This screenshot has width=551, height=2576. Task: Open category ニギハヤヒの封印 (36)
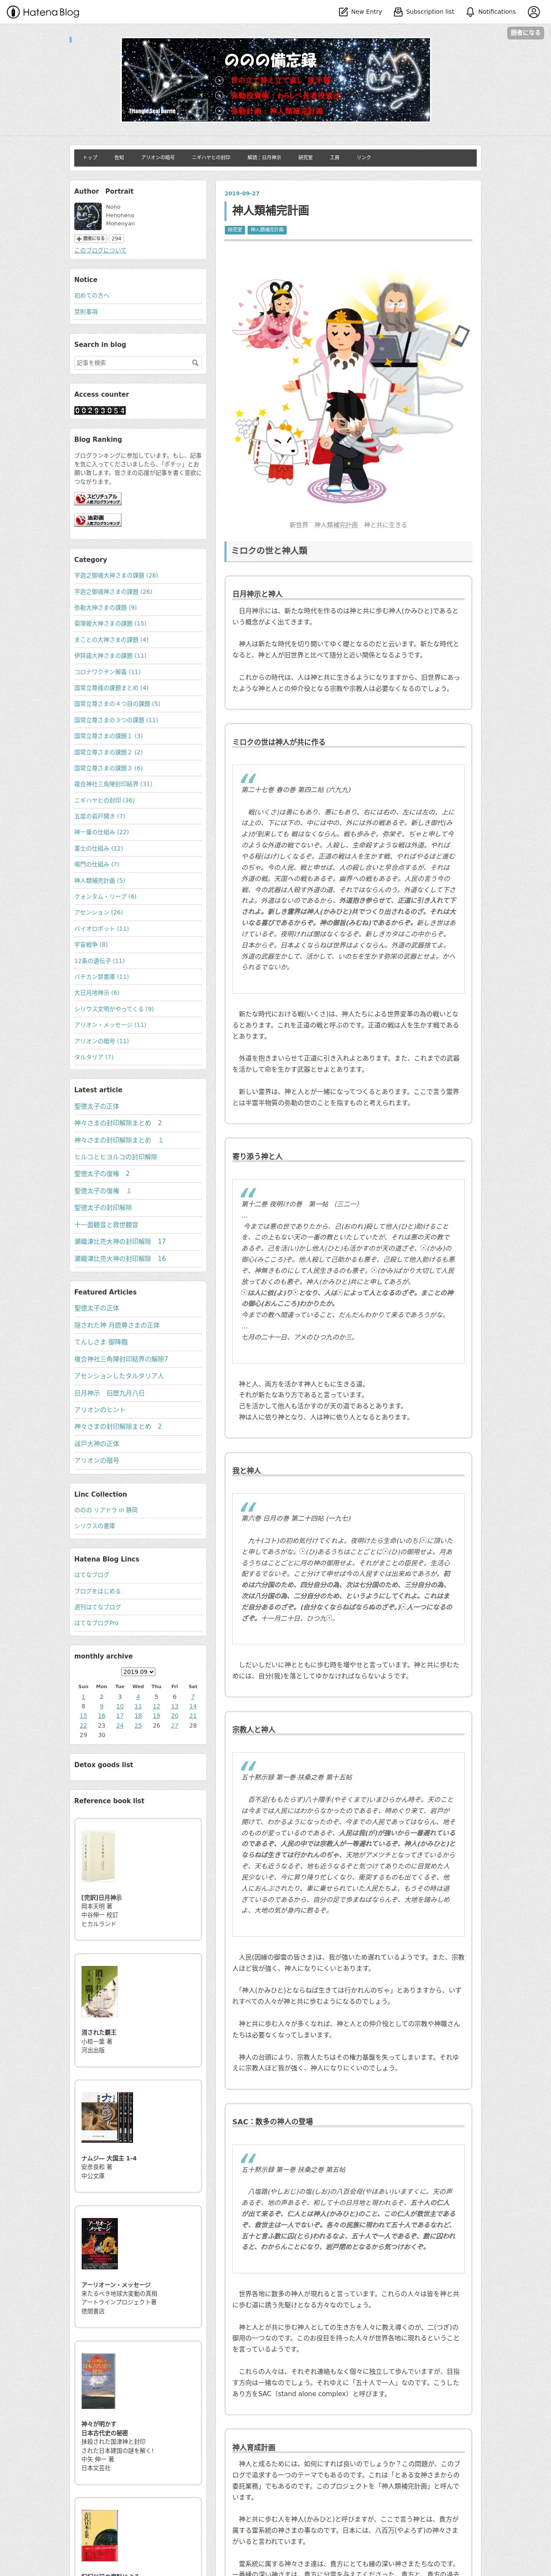pyautogui.click(x=104, y=800)
